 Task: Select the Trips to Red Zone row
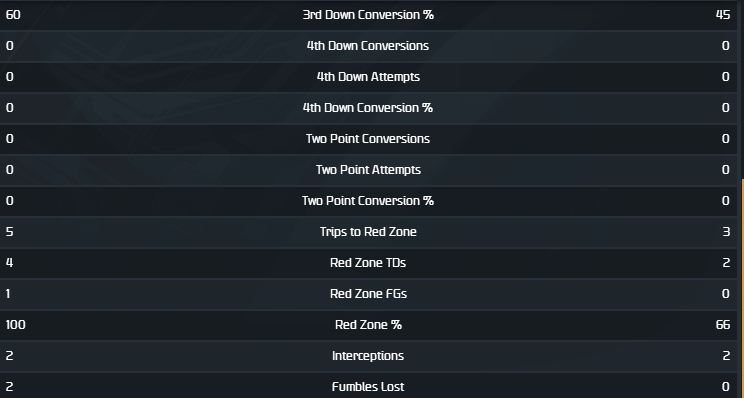coord(368,232)
